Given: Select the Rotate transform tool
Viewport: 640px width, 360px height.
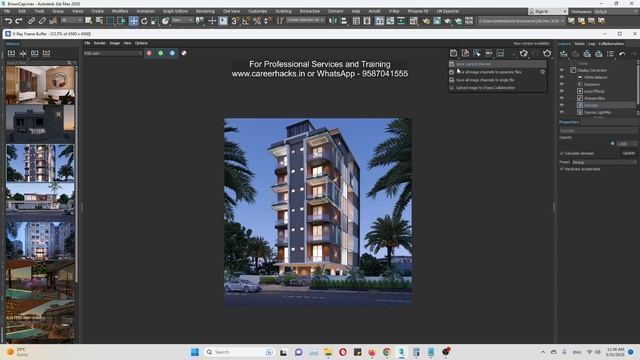Looking at the screenshot, I should point(144,21).
